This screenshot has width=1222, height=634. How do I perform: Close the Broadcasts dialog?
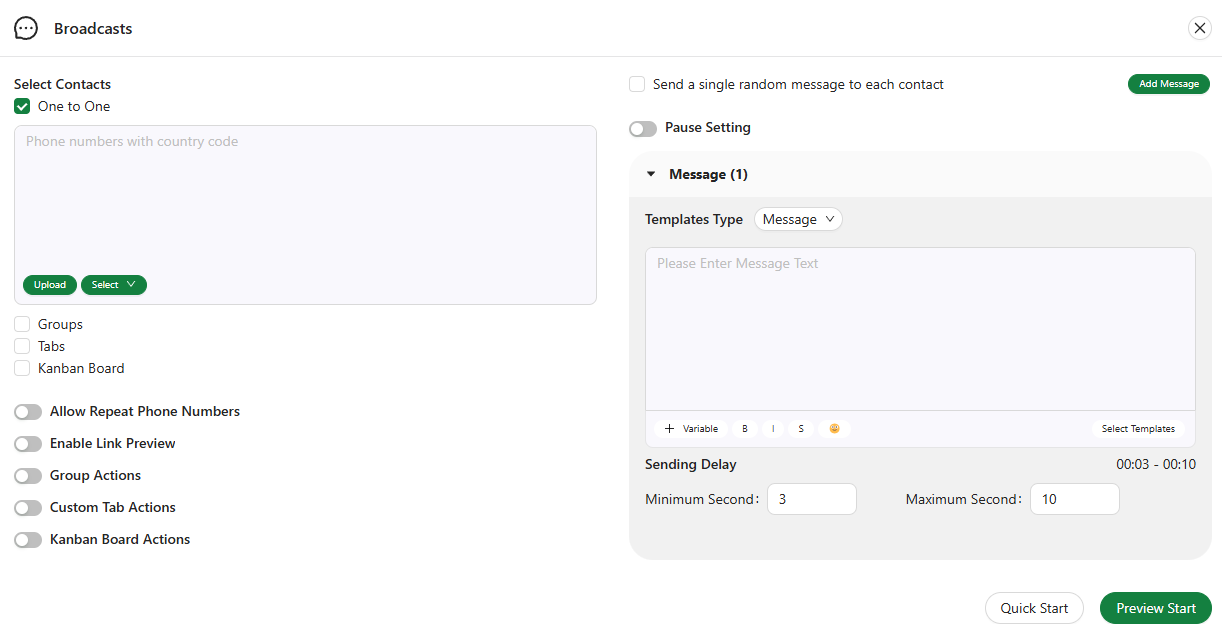coord(1199,29)
